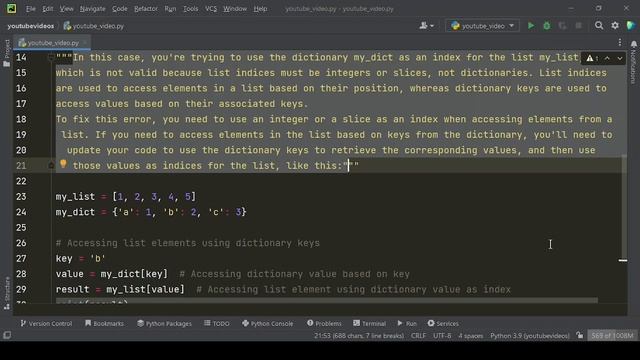
Task: Close the youtube_video.py editor tab
Action: click(85, 42)
